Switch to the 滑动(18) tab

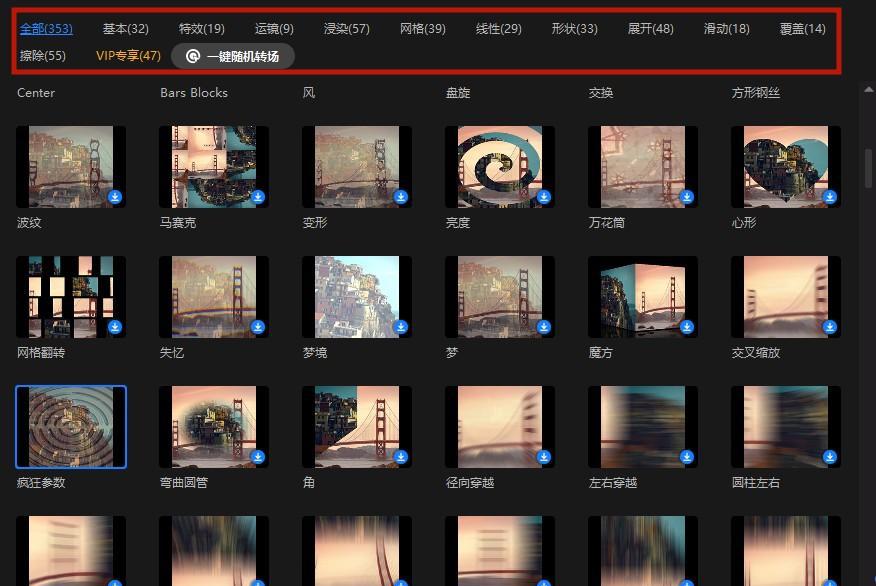[727, 28]
